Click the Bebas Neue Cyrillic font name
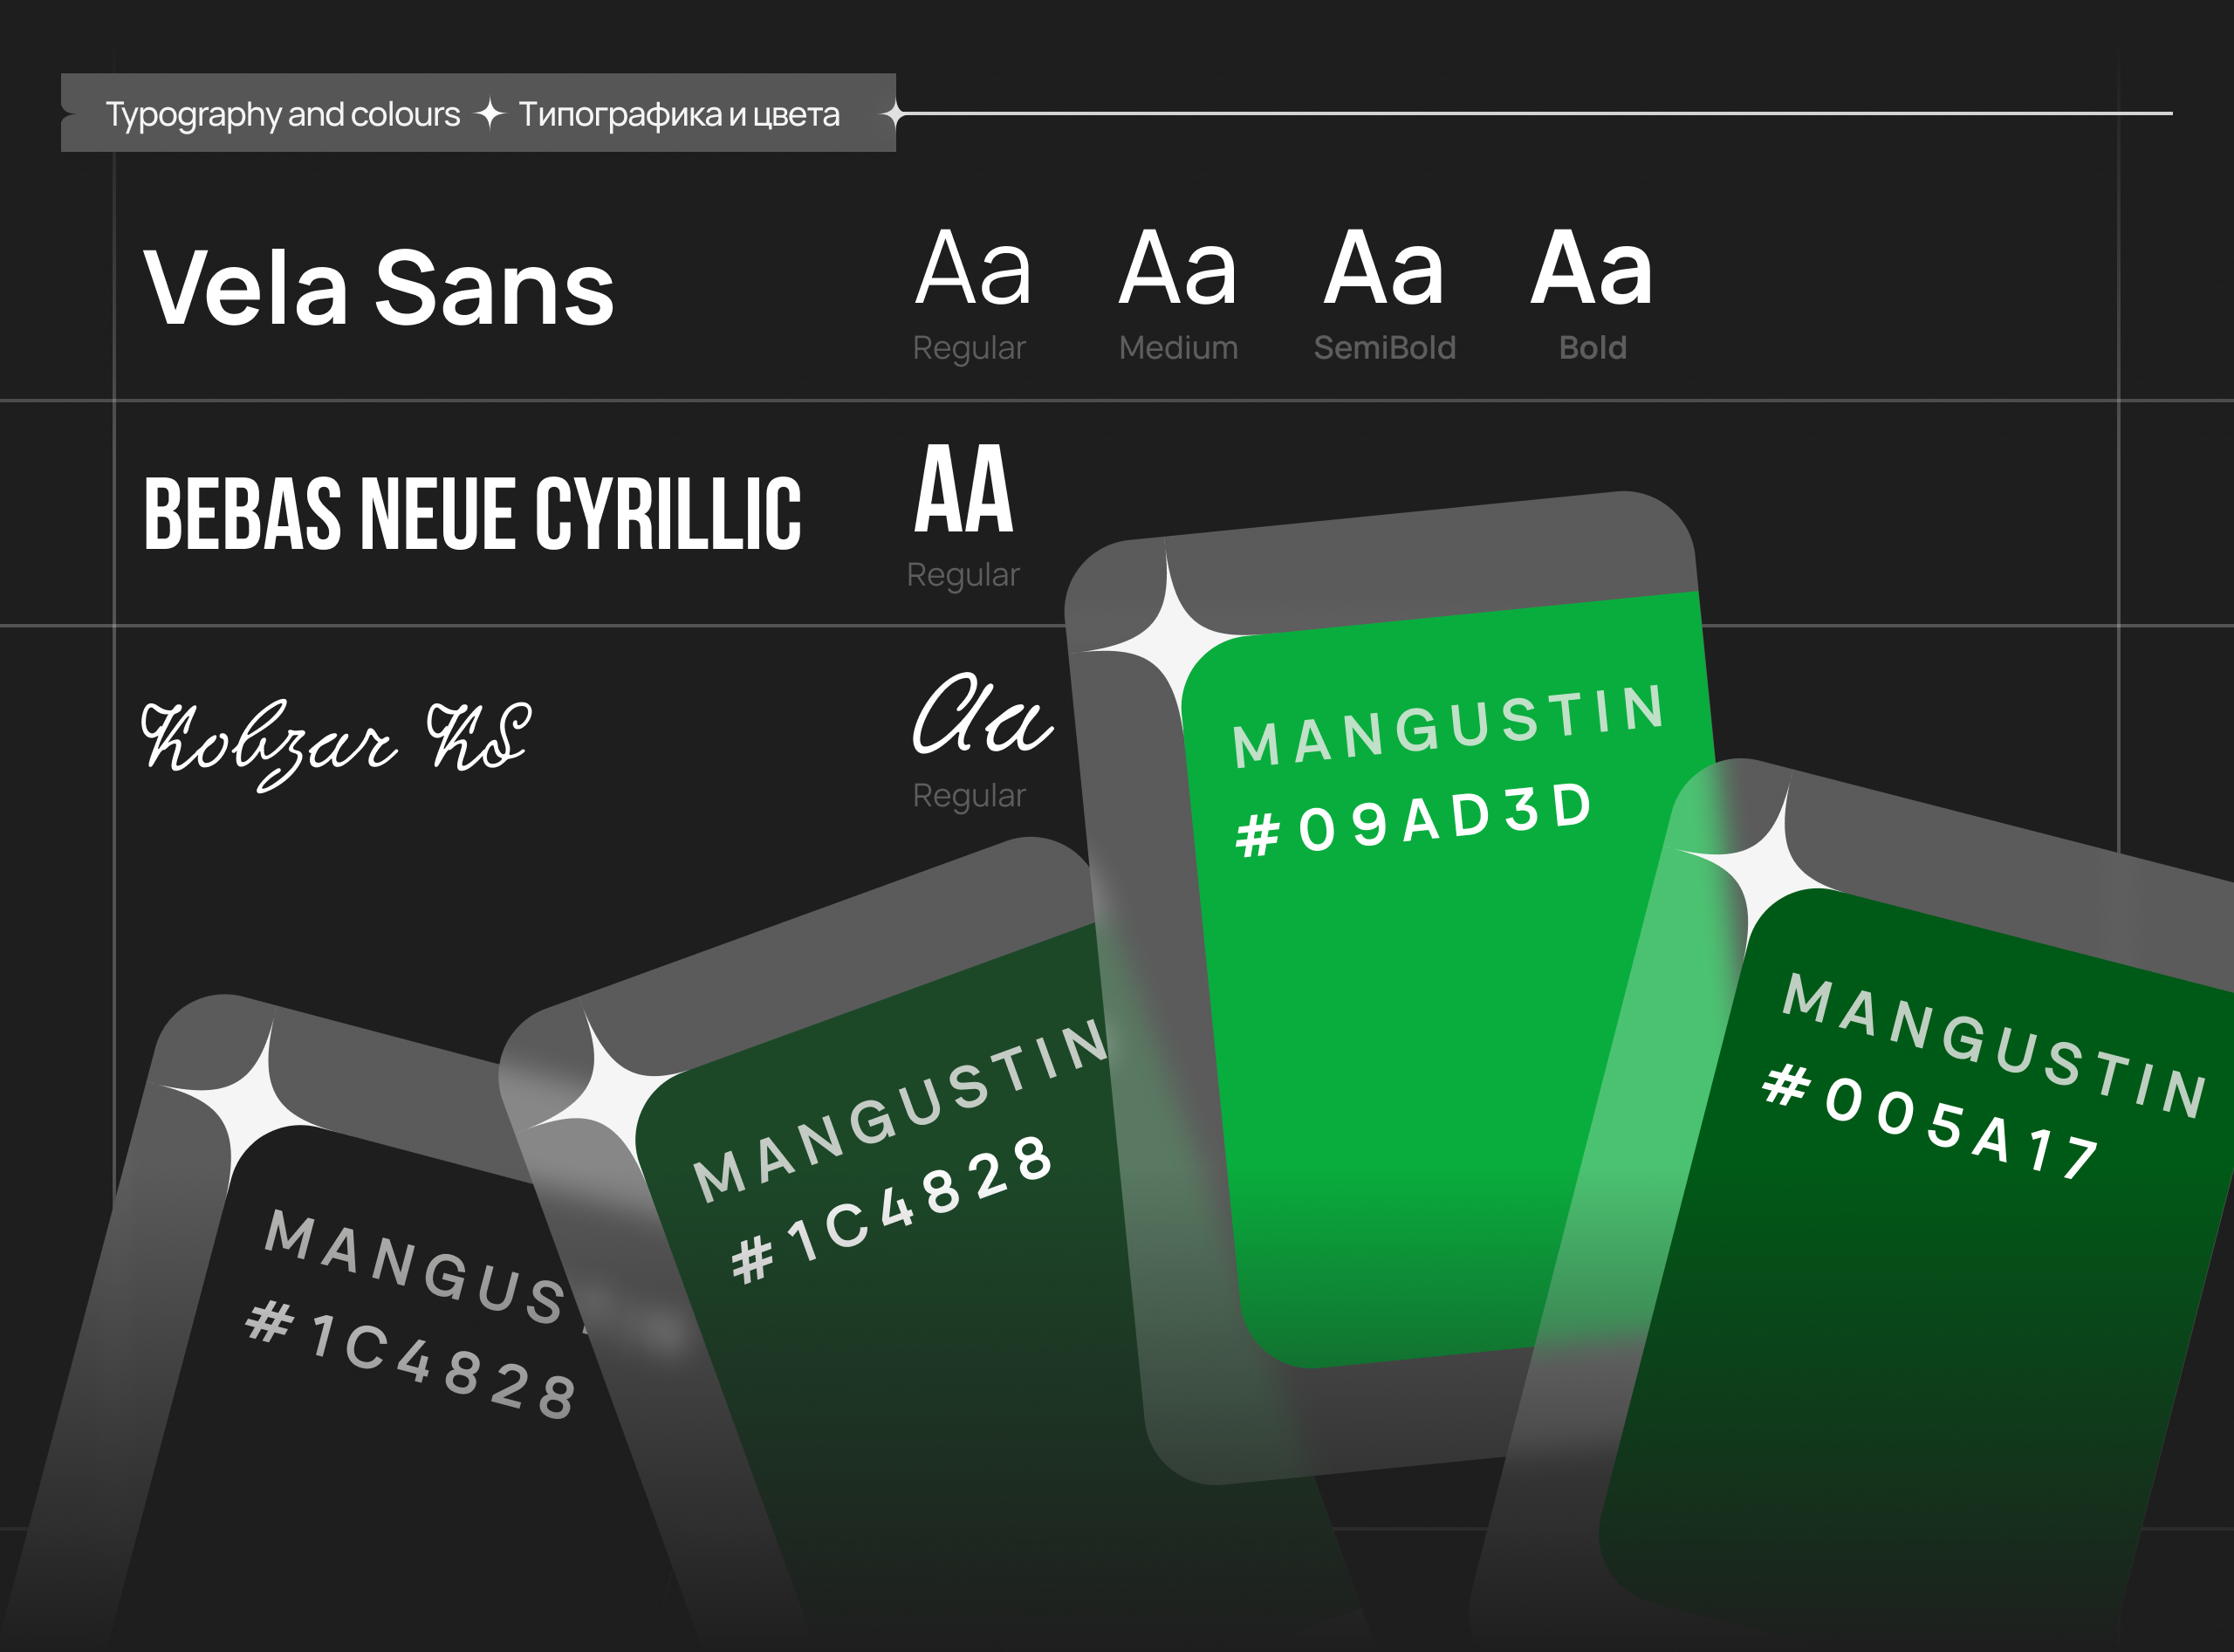 pyautogui.click(x=472, y=514)
